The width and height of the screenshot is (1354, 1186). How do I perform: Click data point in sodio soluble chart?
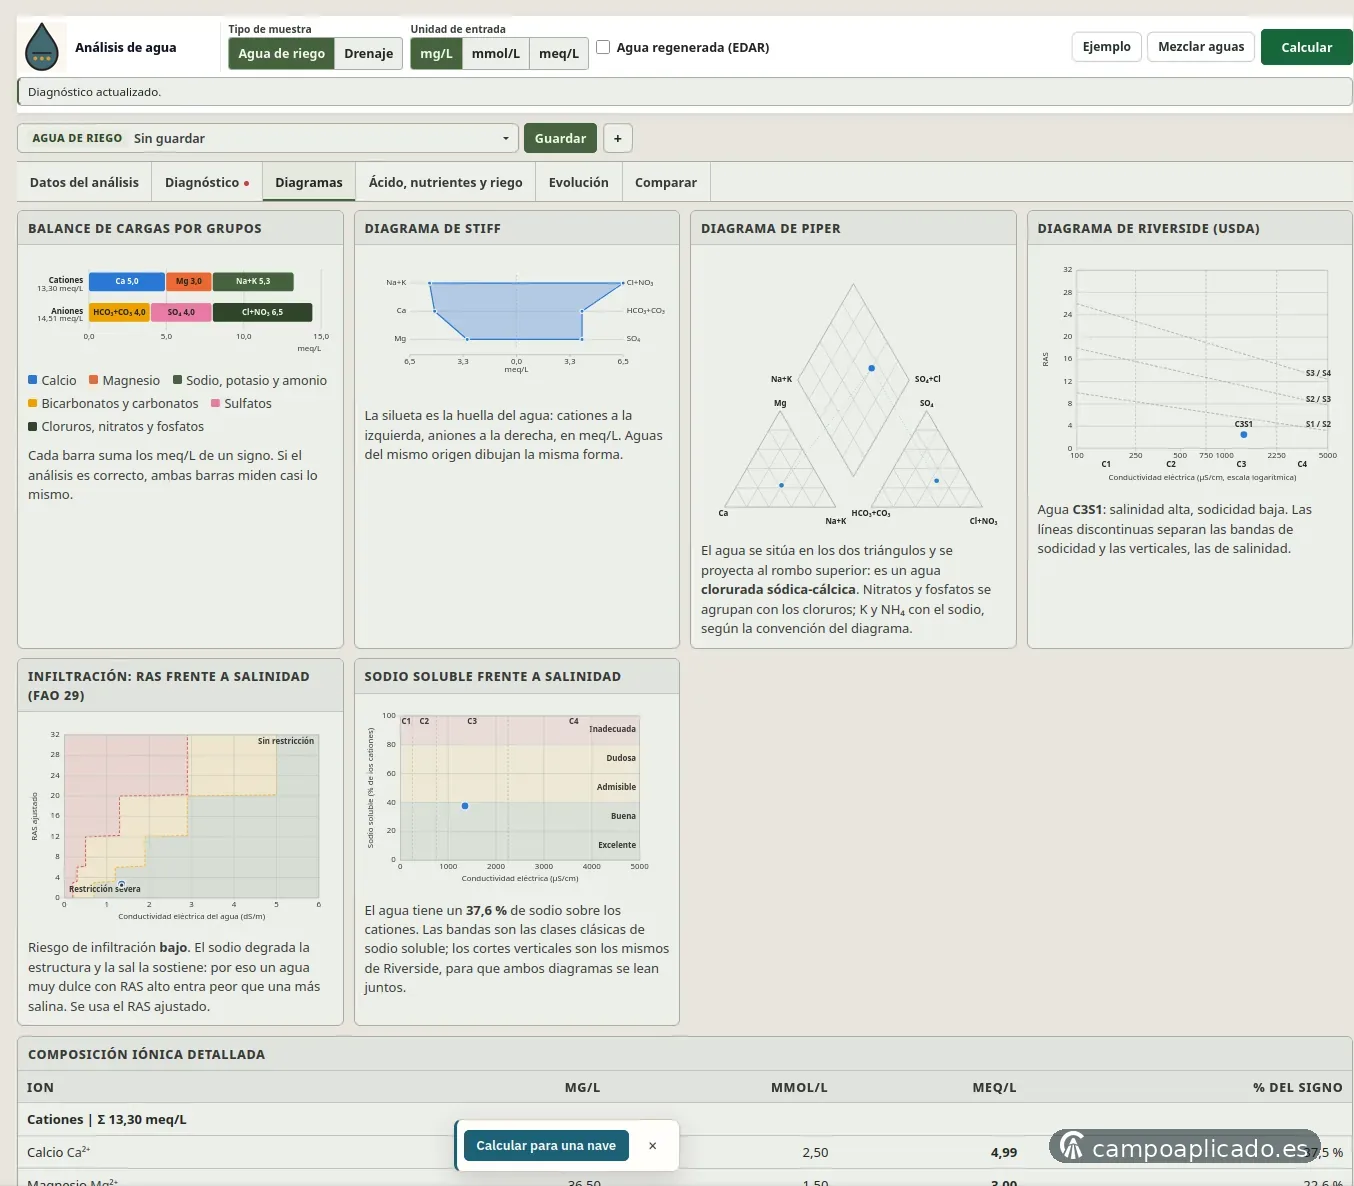click(465, 806)
